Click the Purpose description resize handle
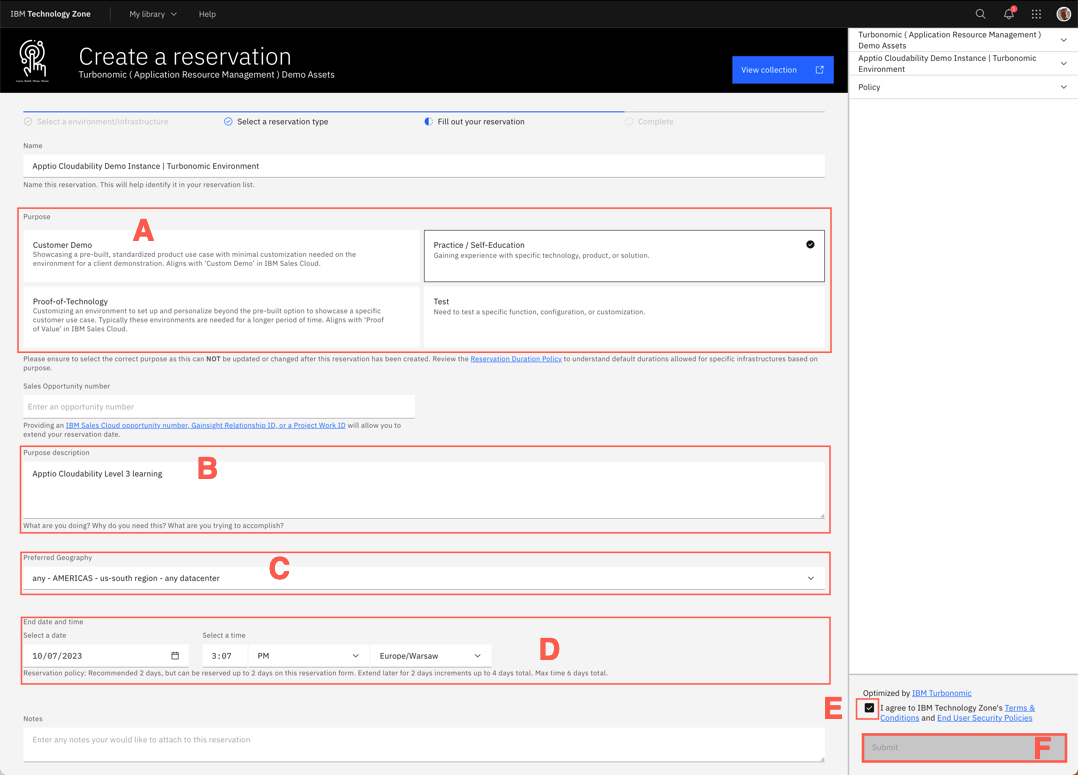This screenshot has height=777, width=1078. point(821,515)
